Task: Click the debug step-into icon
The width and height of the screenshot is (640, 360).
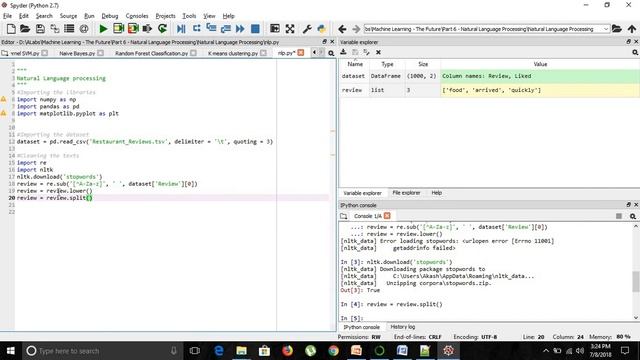Action: click(x=211, y=28)
